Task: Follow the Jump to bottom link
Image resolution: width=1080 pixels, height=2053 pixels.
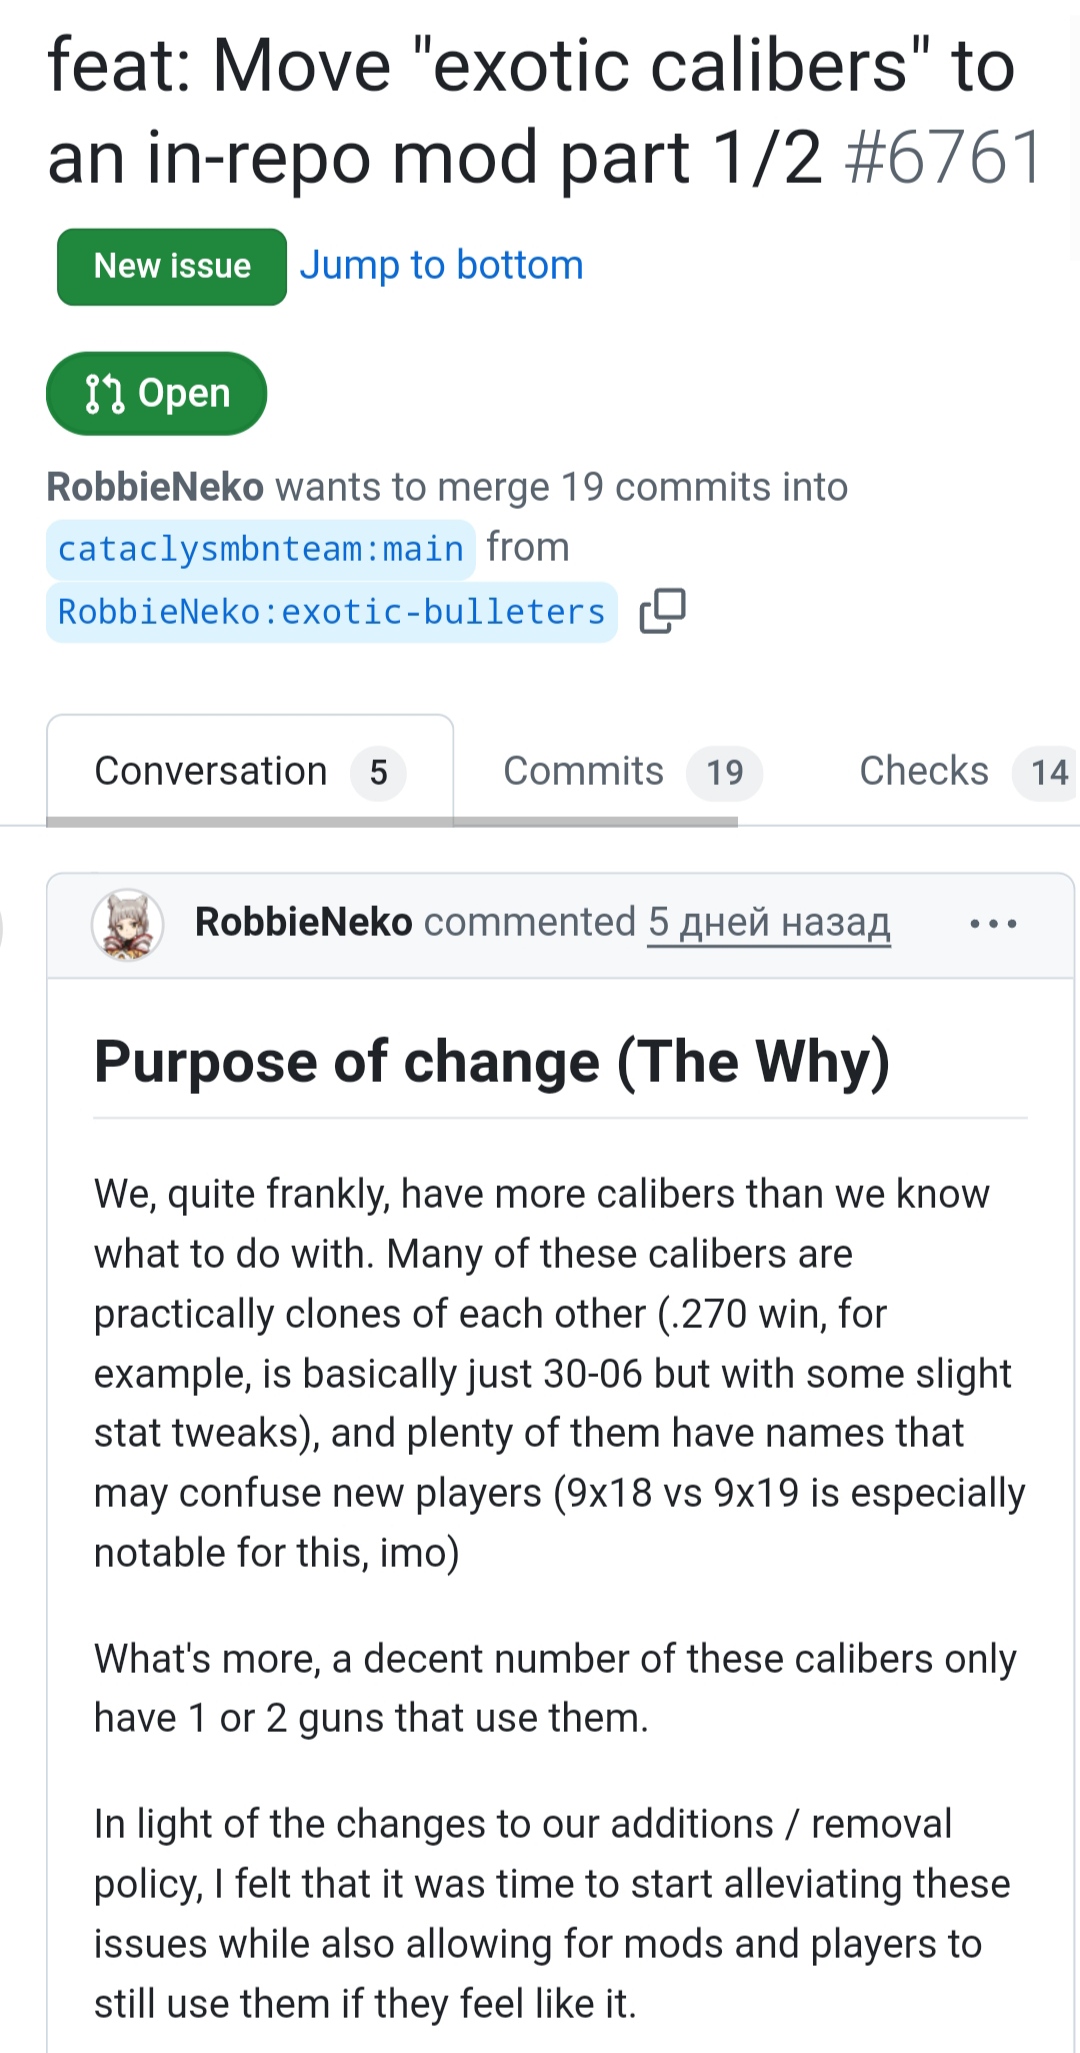Action: click(441, 265)
